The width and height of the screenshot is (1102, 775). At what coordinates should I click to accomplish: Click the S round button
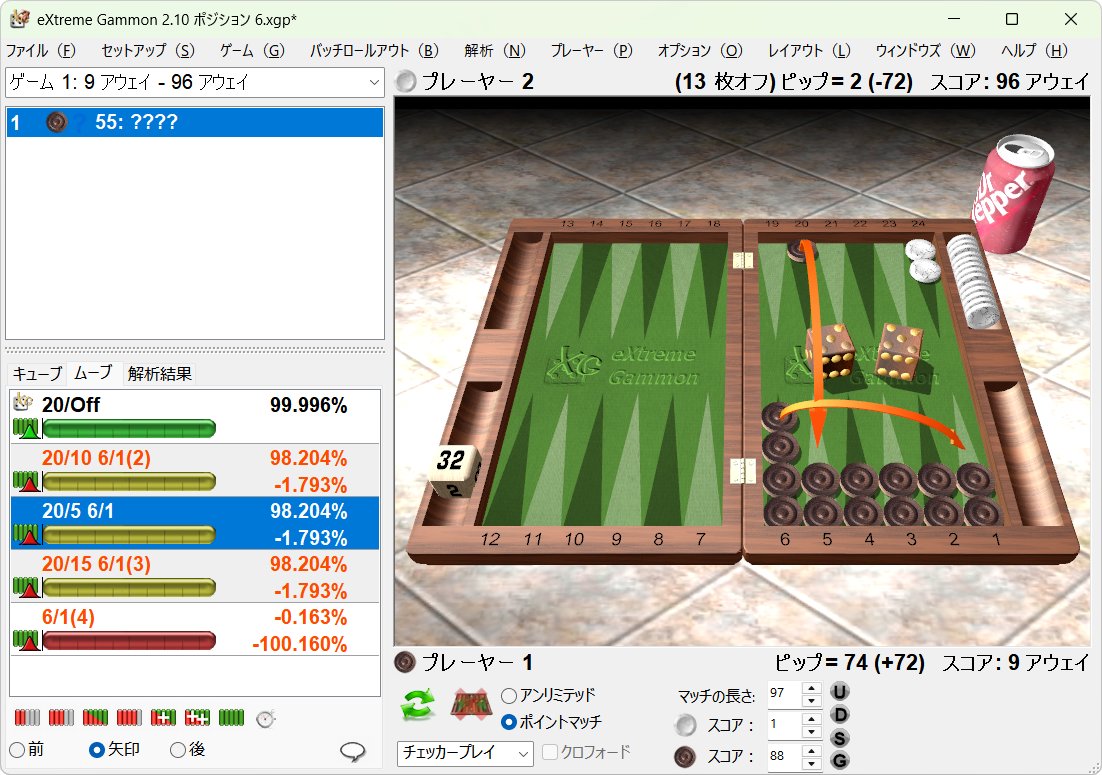pos(839,738)
